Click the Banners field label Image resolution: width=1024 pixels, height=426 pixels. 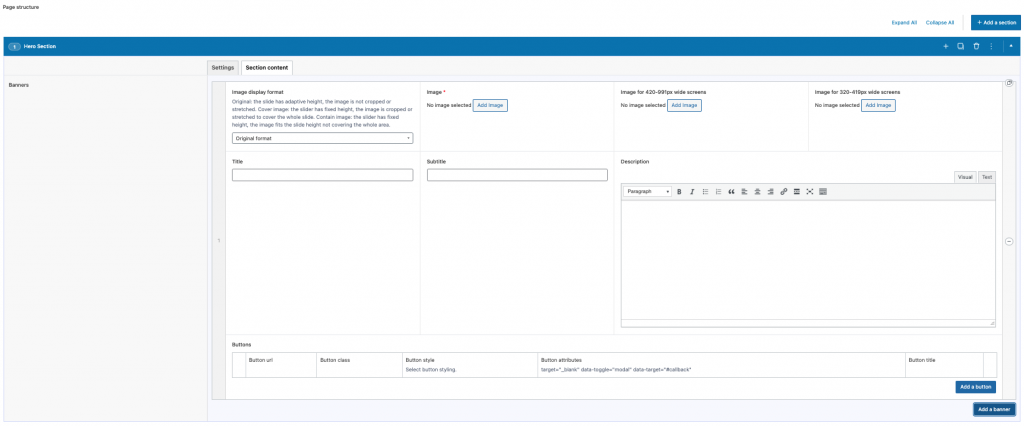tap(18, 85)
